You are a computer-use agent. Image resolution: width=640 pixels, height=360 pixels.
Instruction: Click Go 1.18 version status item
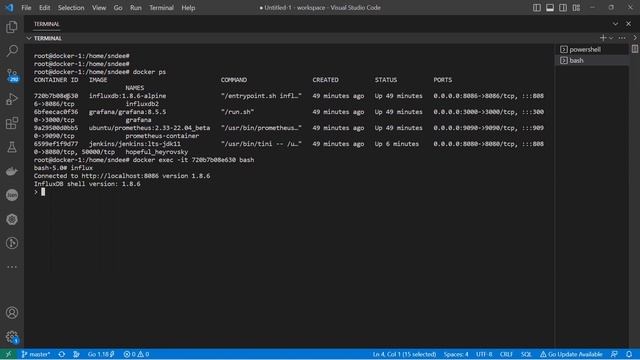click(101, 354)
